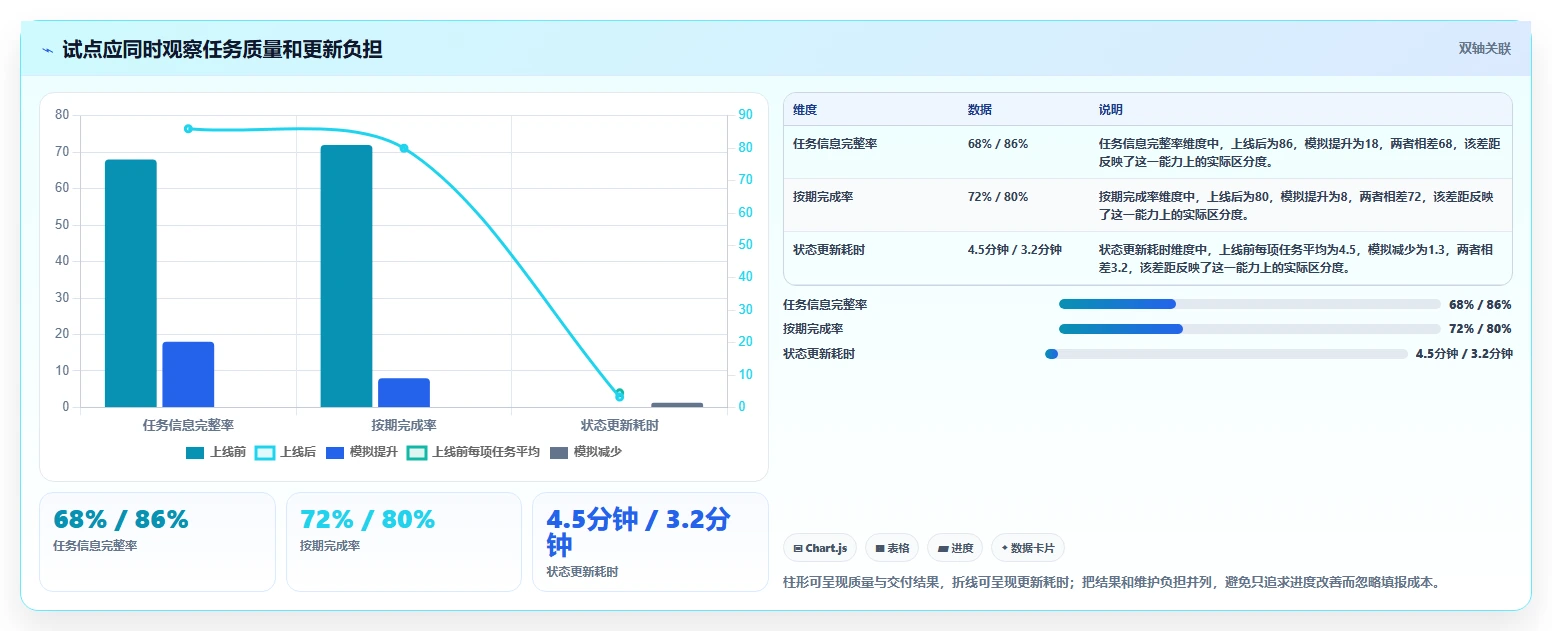
Task: Click the 数据 column header
Action: [x=980, y=110]
